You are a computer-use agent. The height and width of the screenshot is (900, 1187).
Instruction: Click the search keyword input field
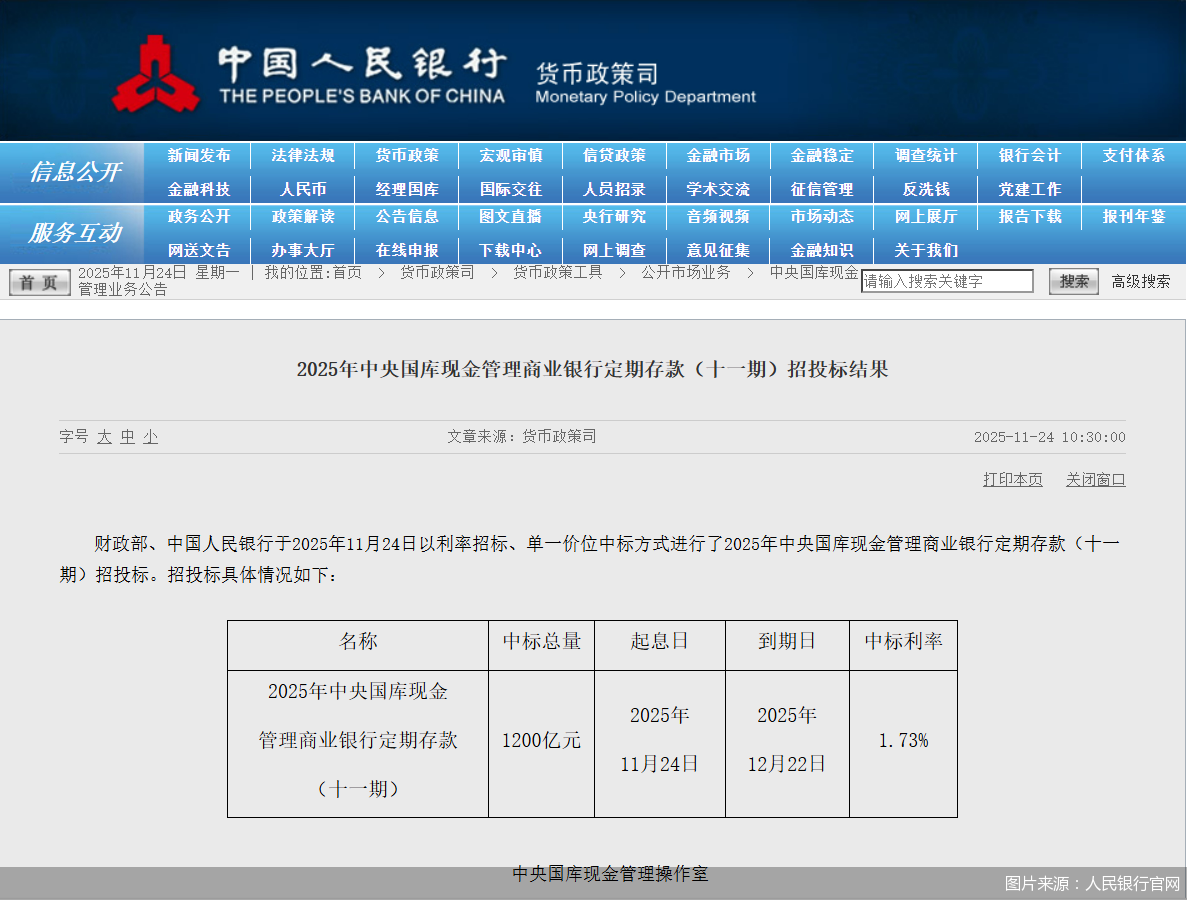[946, 281]
